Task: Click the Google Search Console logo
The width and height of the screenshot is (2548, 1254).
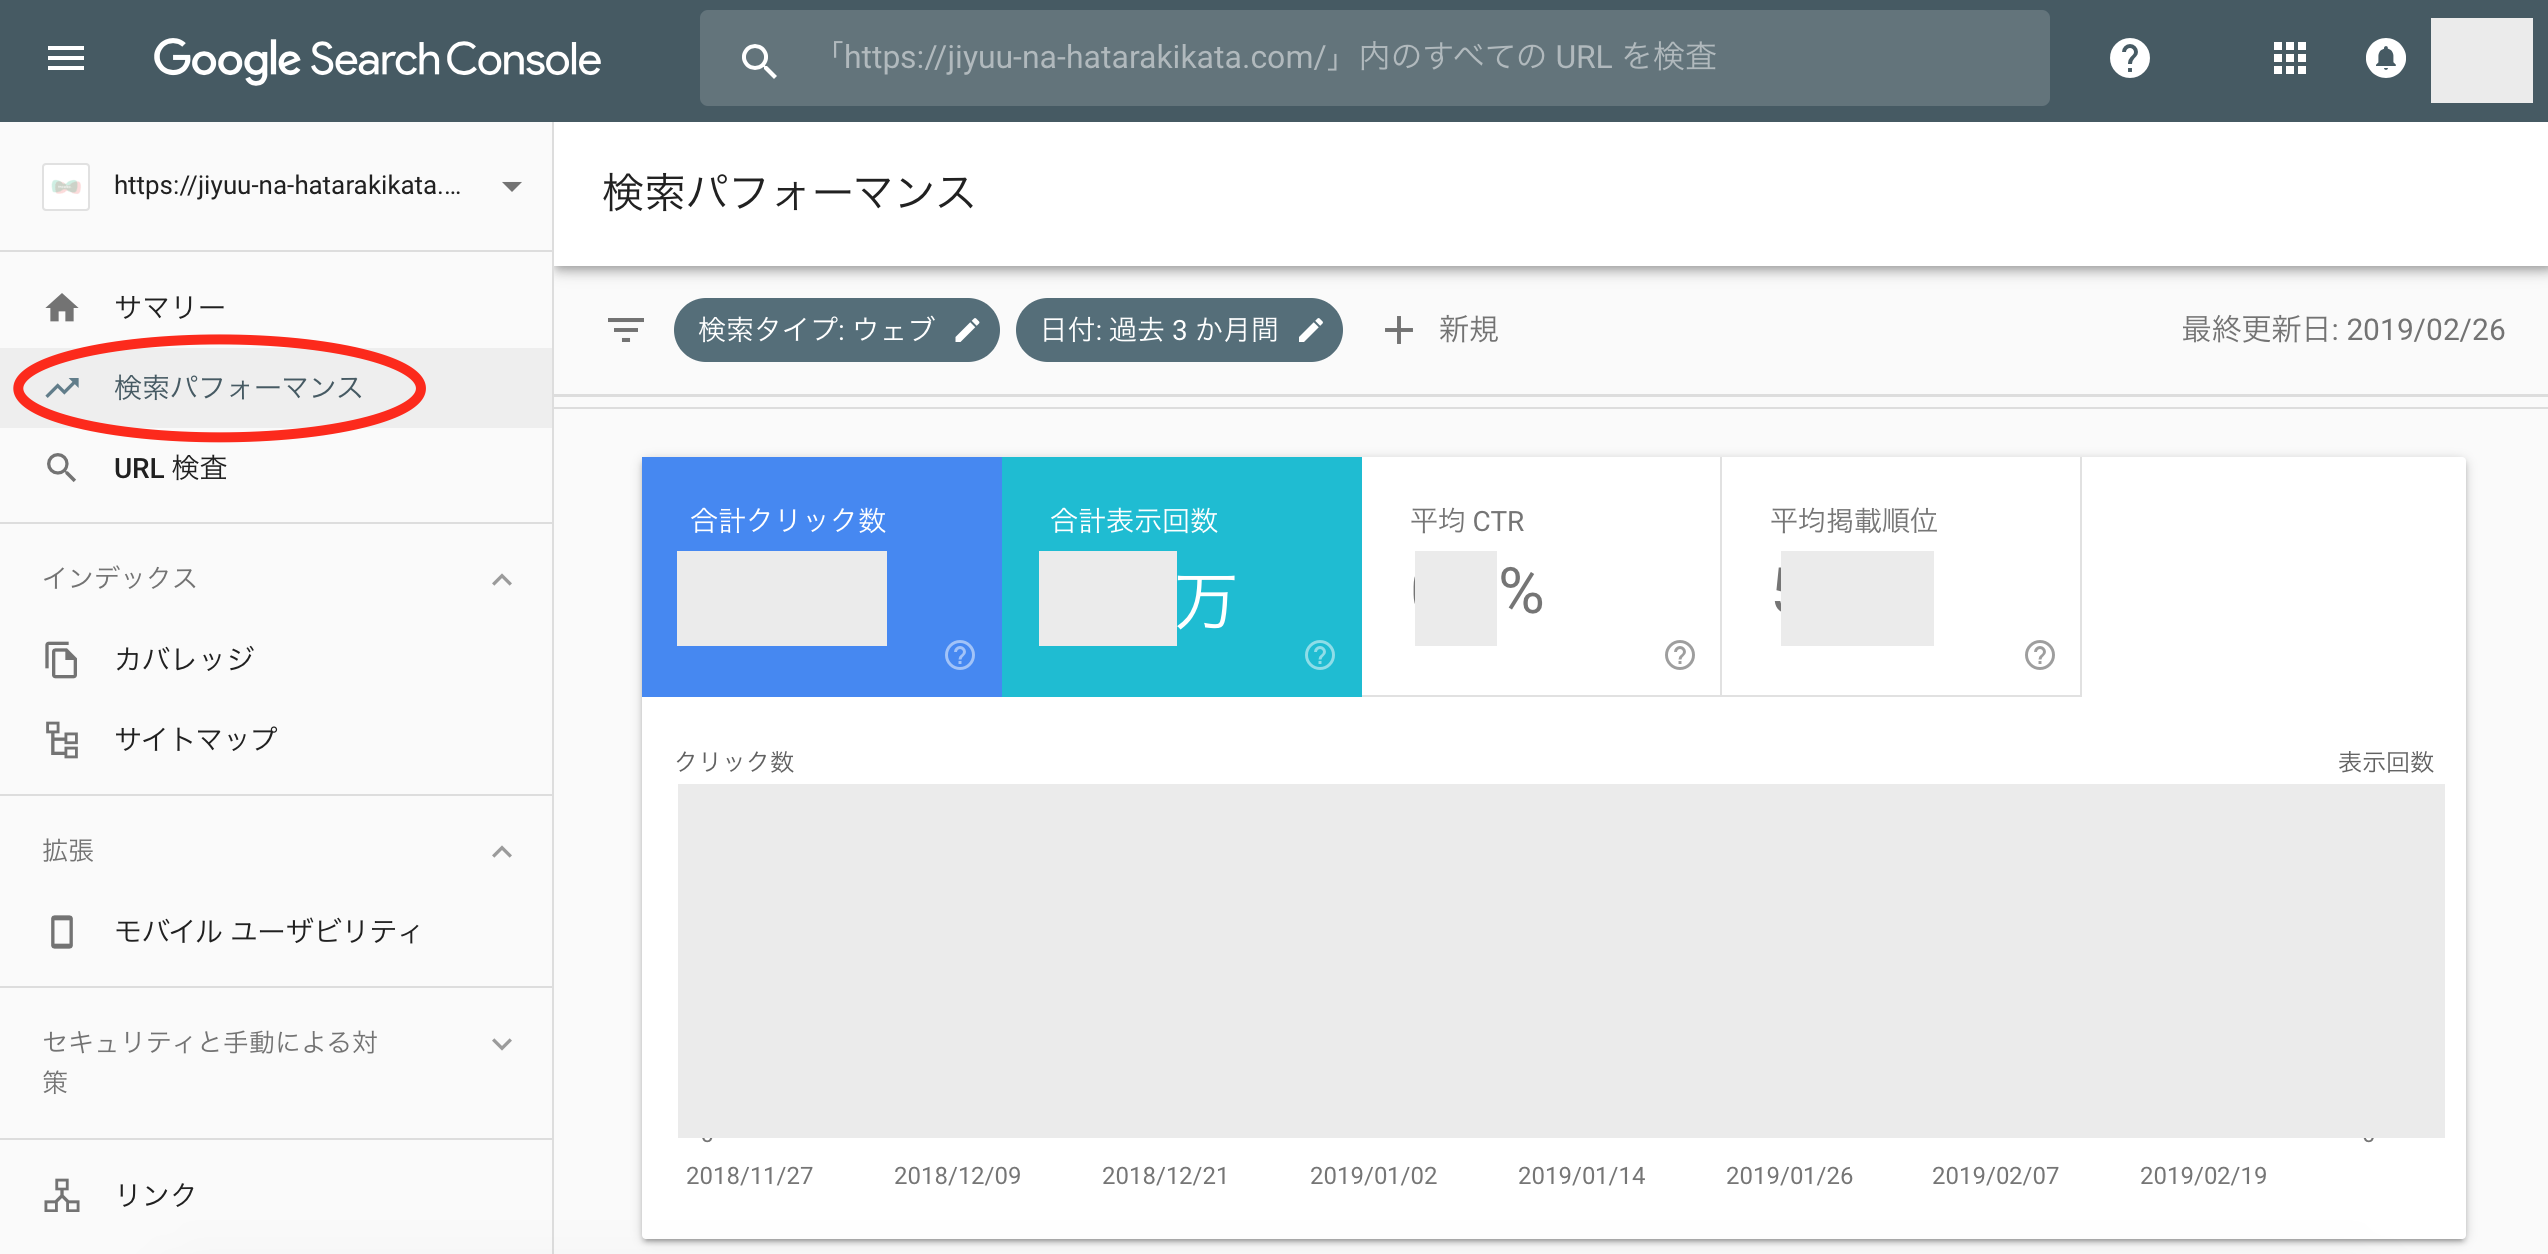Action: pos(377,60)
